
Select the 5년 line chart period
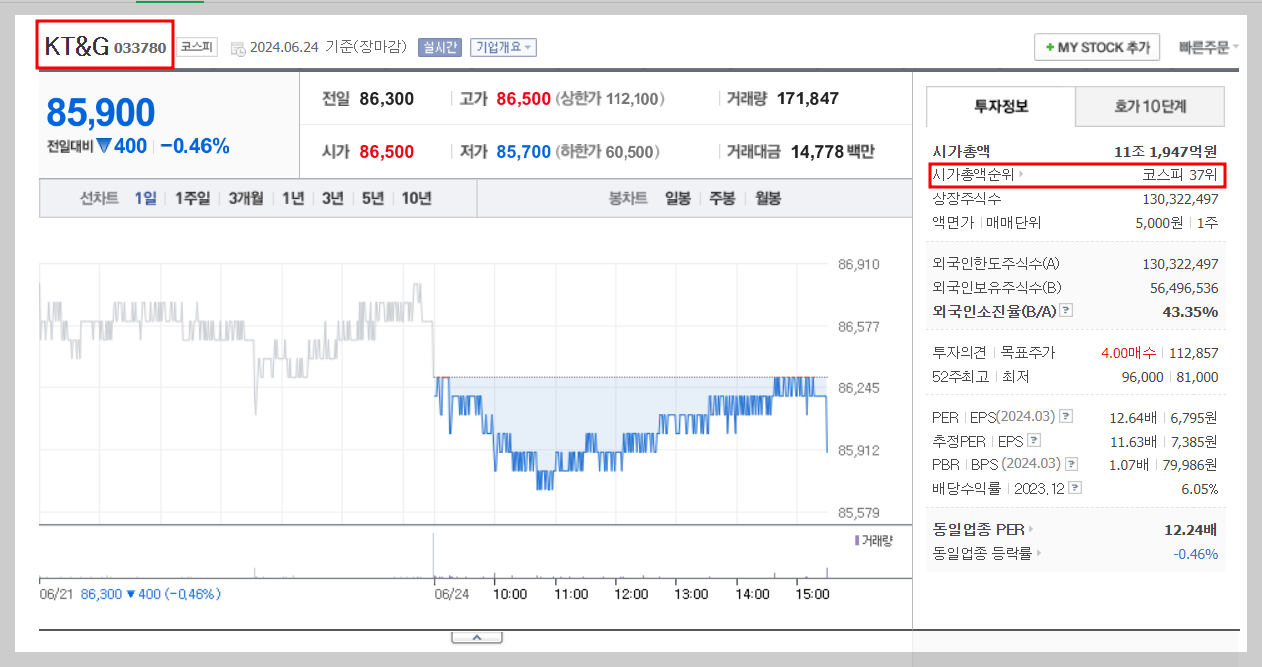click(x=372, y=198)
